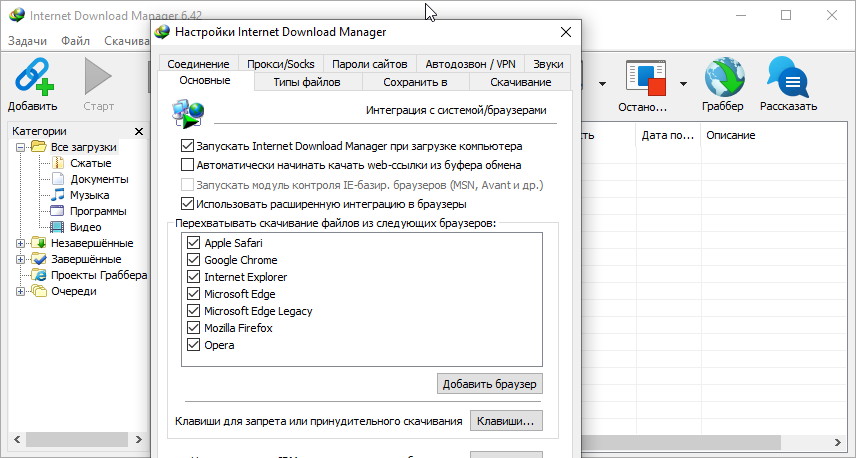Switch to Пароли сайтов tab

click(370, 64)
